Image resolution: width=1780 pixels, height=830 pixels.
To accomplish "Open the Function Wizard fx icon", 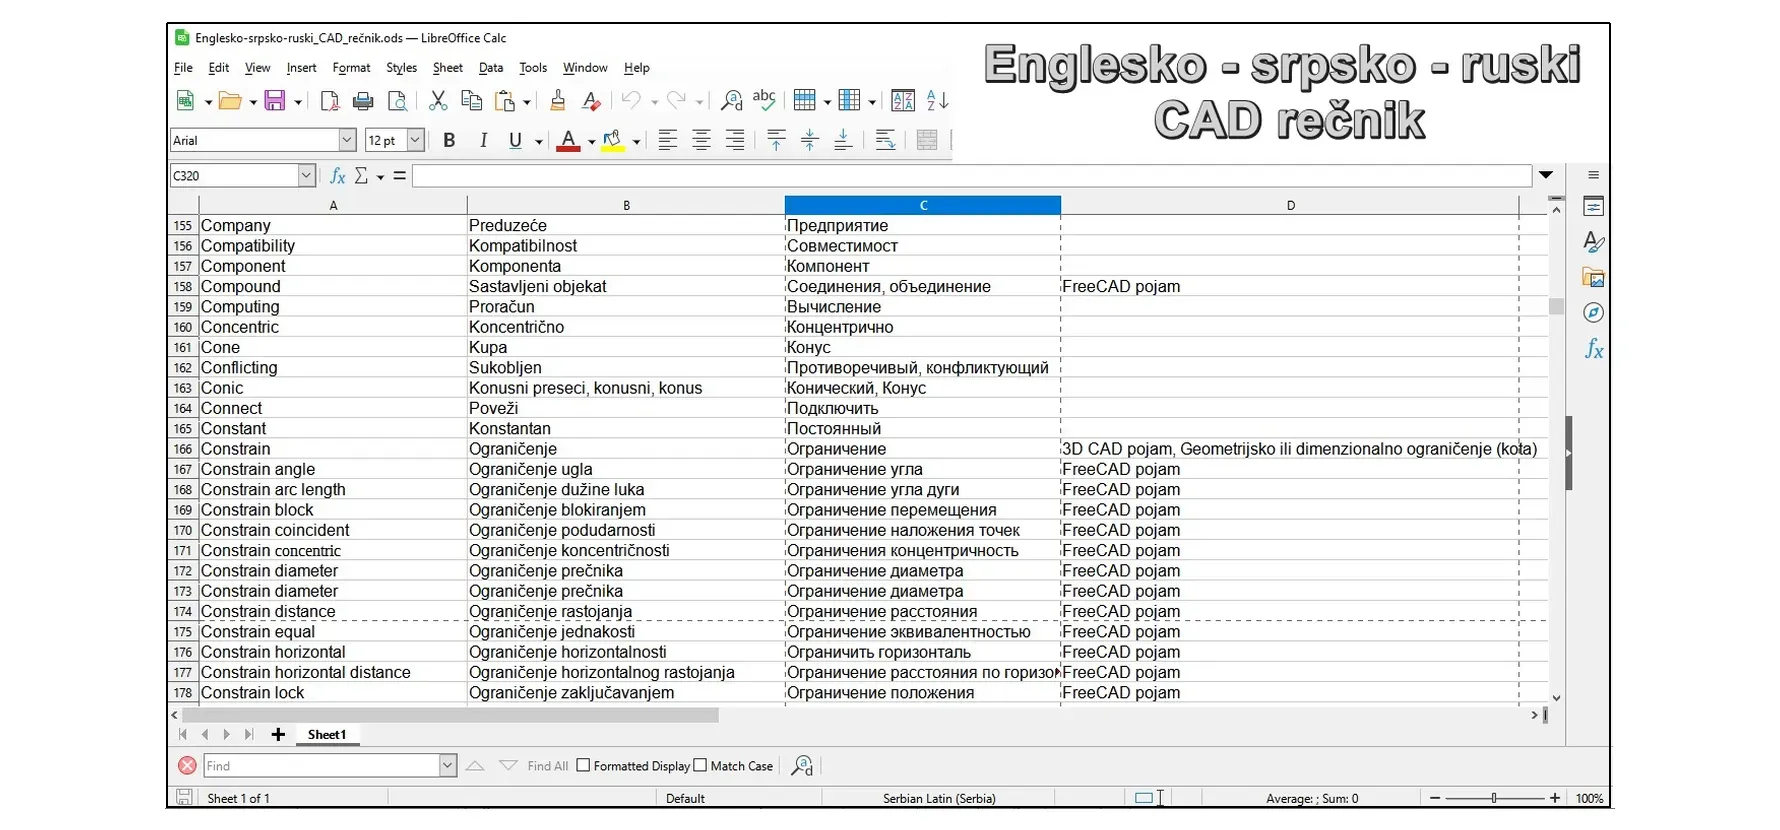I will coord(338,176).
